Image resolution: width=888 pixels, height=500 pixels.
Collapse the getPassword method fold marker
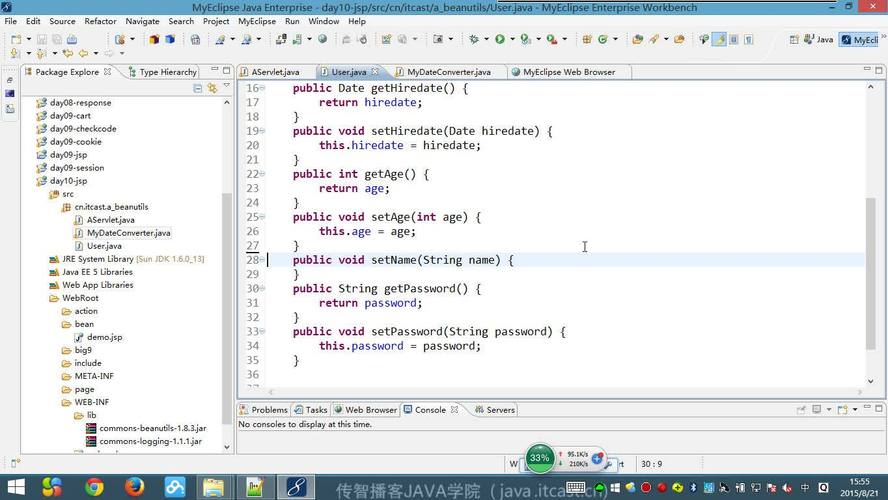click(x=264, y=289)
